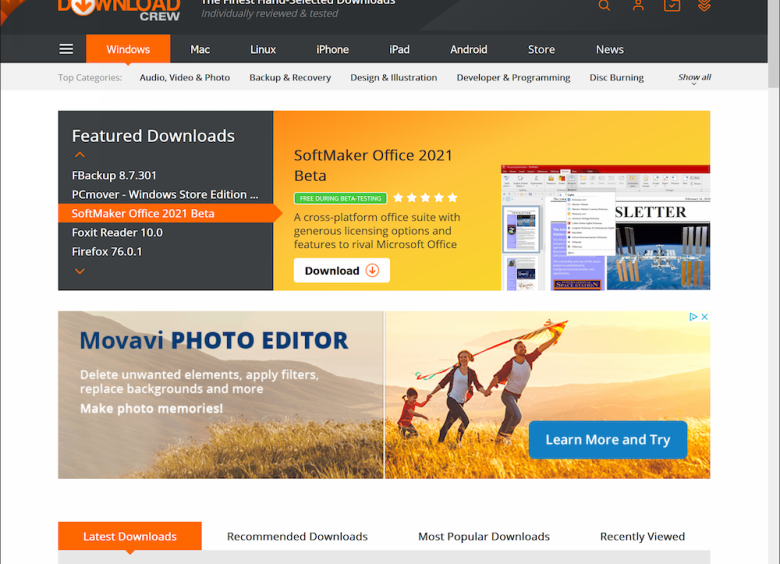Open the hamburger menu icon
The width and height of the screenshot is (780, 564).
pyautogui.click(x=66, y=49)
